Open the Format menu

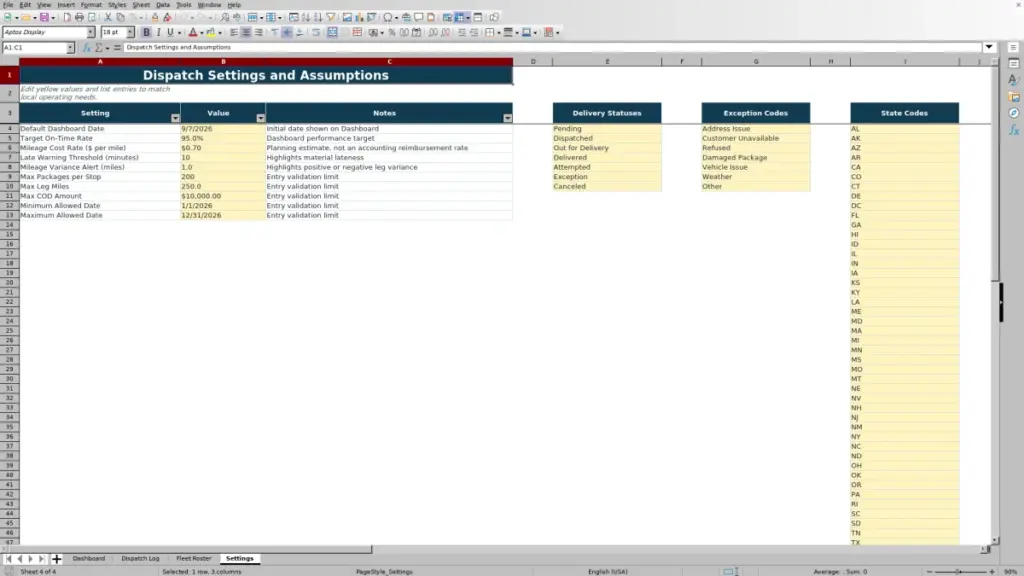tap(91, 5)
